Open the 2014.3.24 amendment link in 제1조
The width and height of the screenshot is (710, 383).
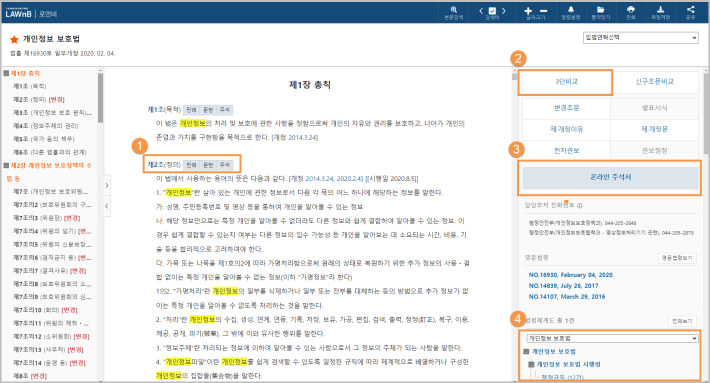[303, 137]
